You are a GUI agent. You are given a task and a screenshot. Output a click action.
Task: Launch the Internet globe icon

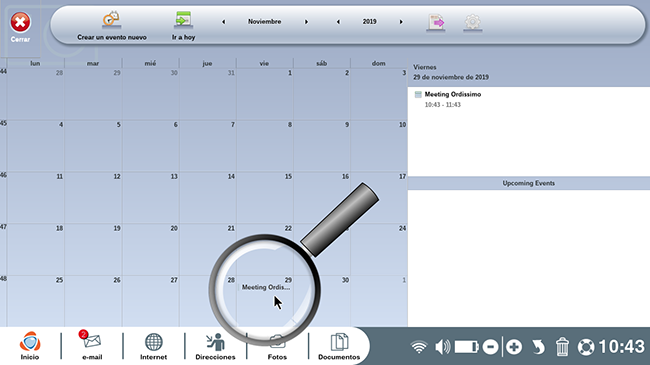click(153, 346)
